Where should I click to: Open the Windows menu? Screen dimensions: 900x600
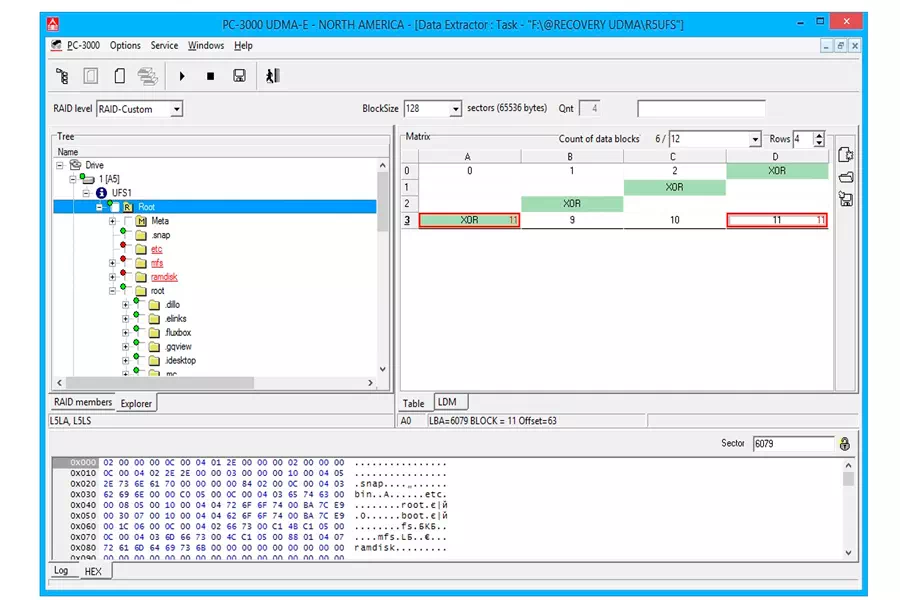[x=206, y=45]
